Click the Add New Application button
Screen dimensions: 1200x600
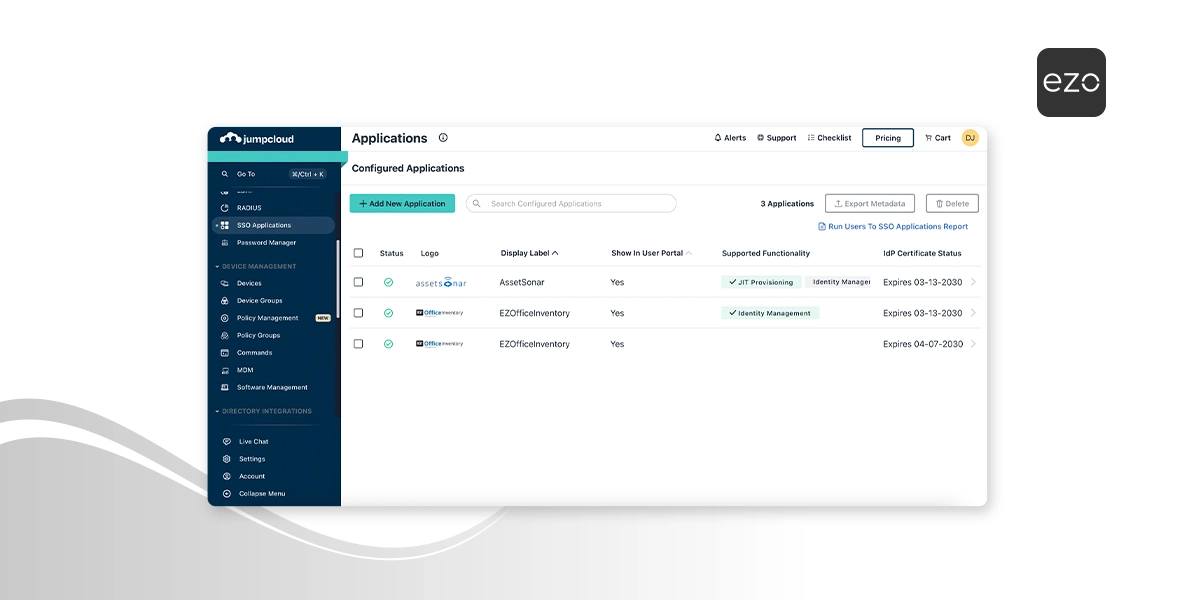[x=402, y=203]
